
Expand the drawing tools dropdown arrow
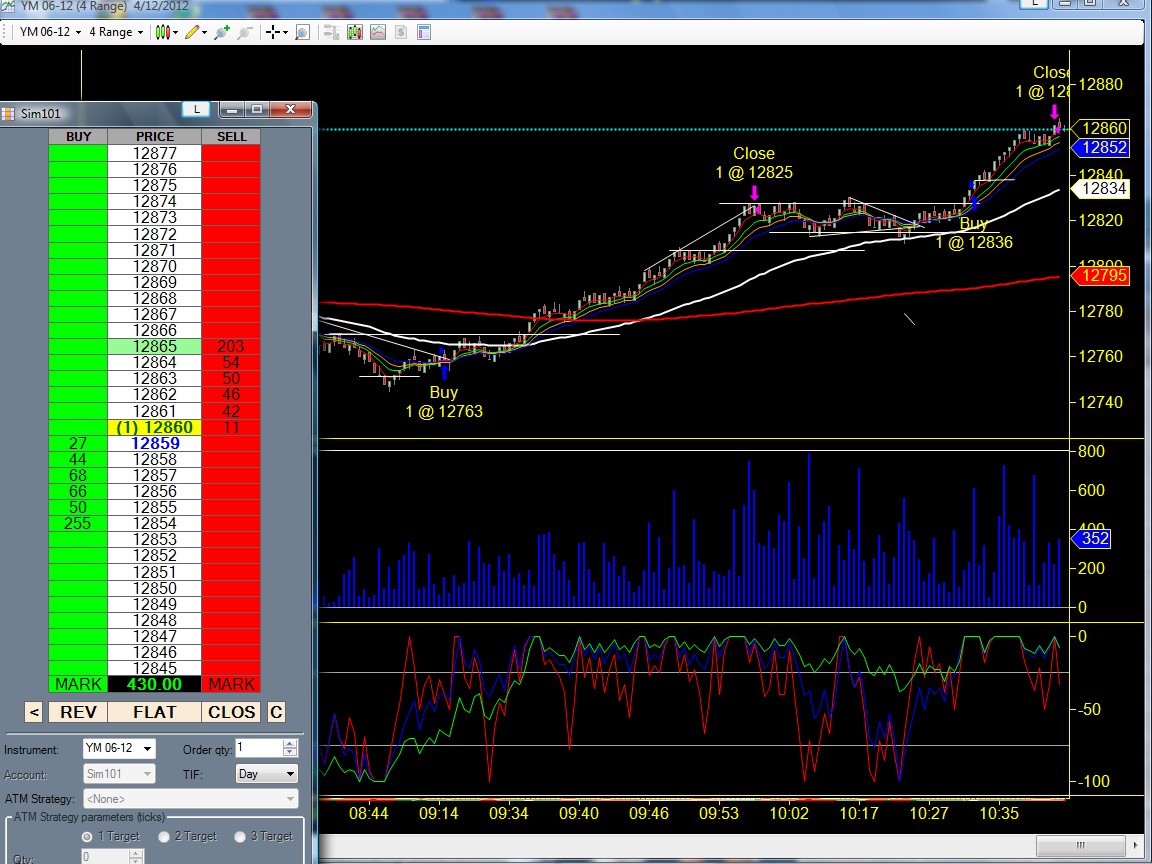[x=204, y=33]
